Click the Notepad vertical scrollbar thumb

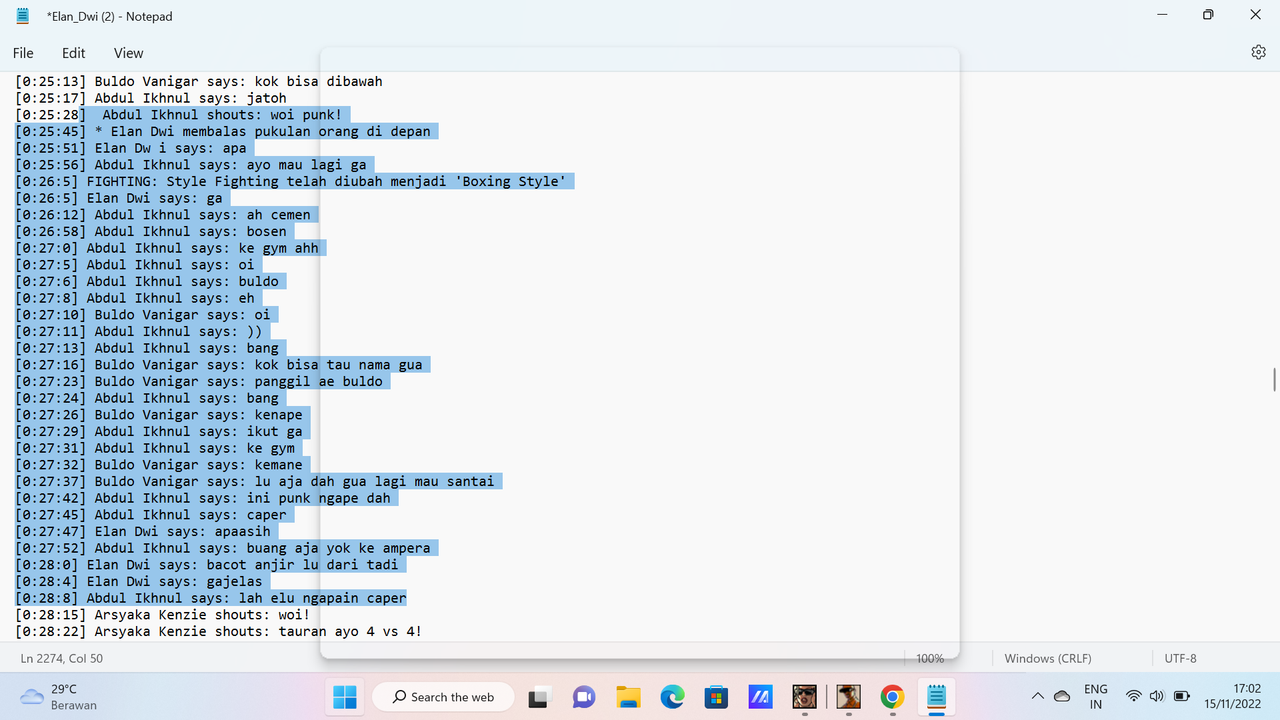tap(1273, 380)
